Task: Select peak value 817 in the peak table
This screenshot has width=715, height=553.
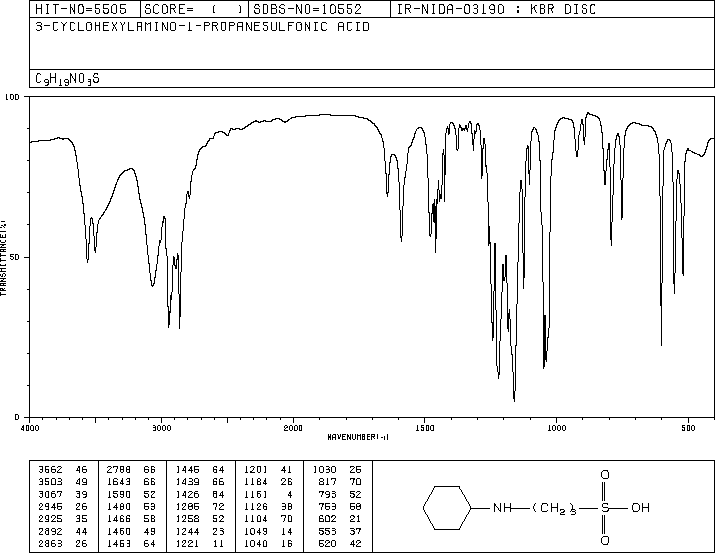Action: pyautogui.click(x=327, y=481)
